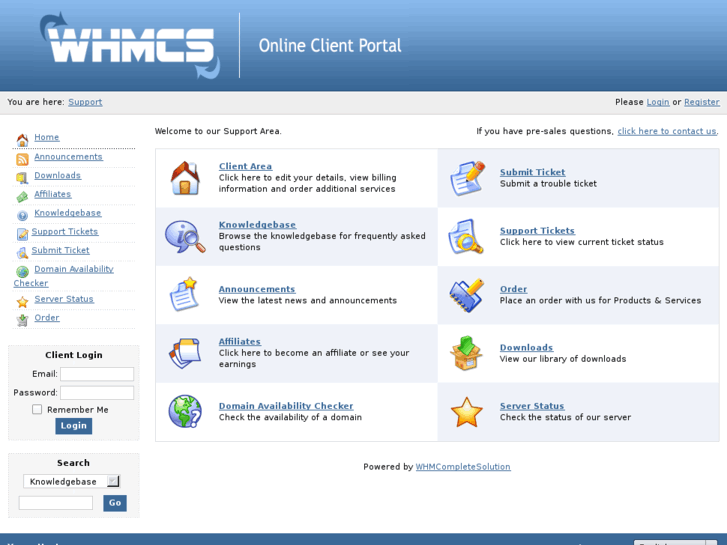Follow 'click here to contact us' link

pyautogui.click(x=667, y=131)
